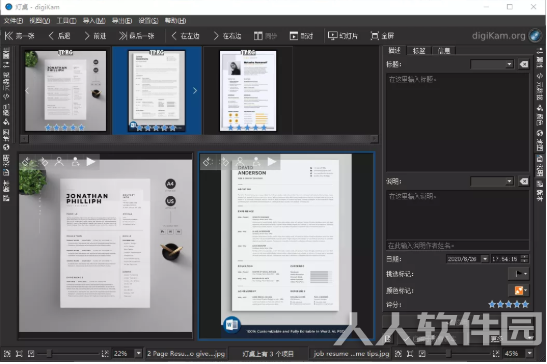The image size is (547, 364).
Task: Rotate the right preview image clockwise
Action: [224, 162]
